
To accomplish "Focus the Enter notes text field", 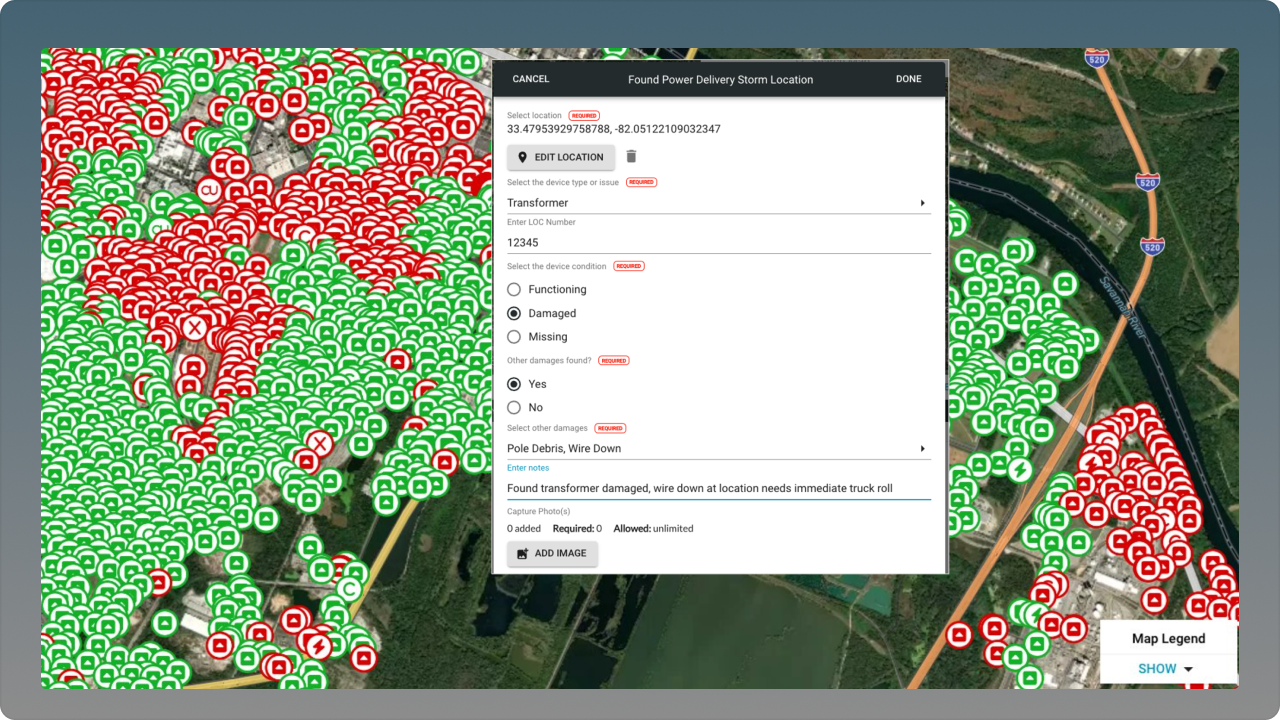I will pyautogui.click(x=718, y=488).
